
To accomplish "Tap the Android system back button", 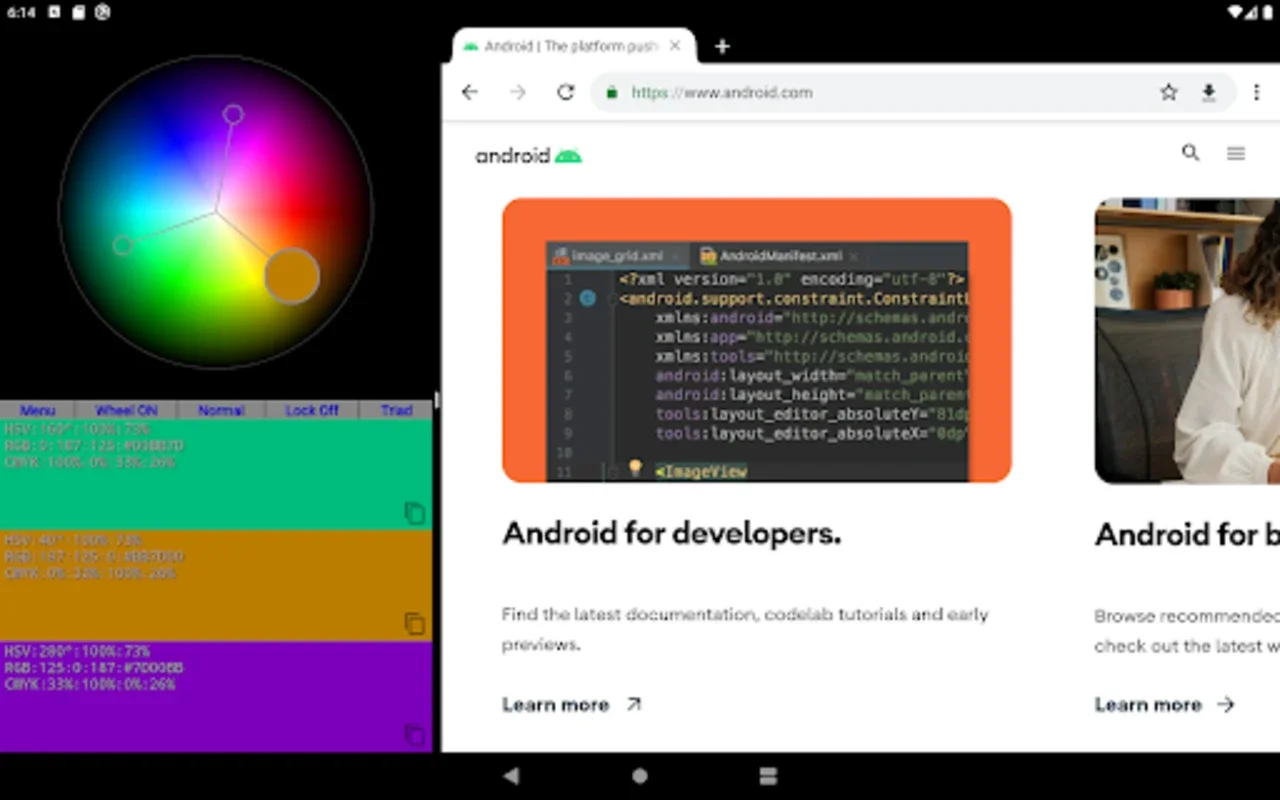I will tap(511, 776).
